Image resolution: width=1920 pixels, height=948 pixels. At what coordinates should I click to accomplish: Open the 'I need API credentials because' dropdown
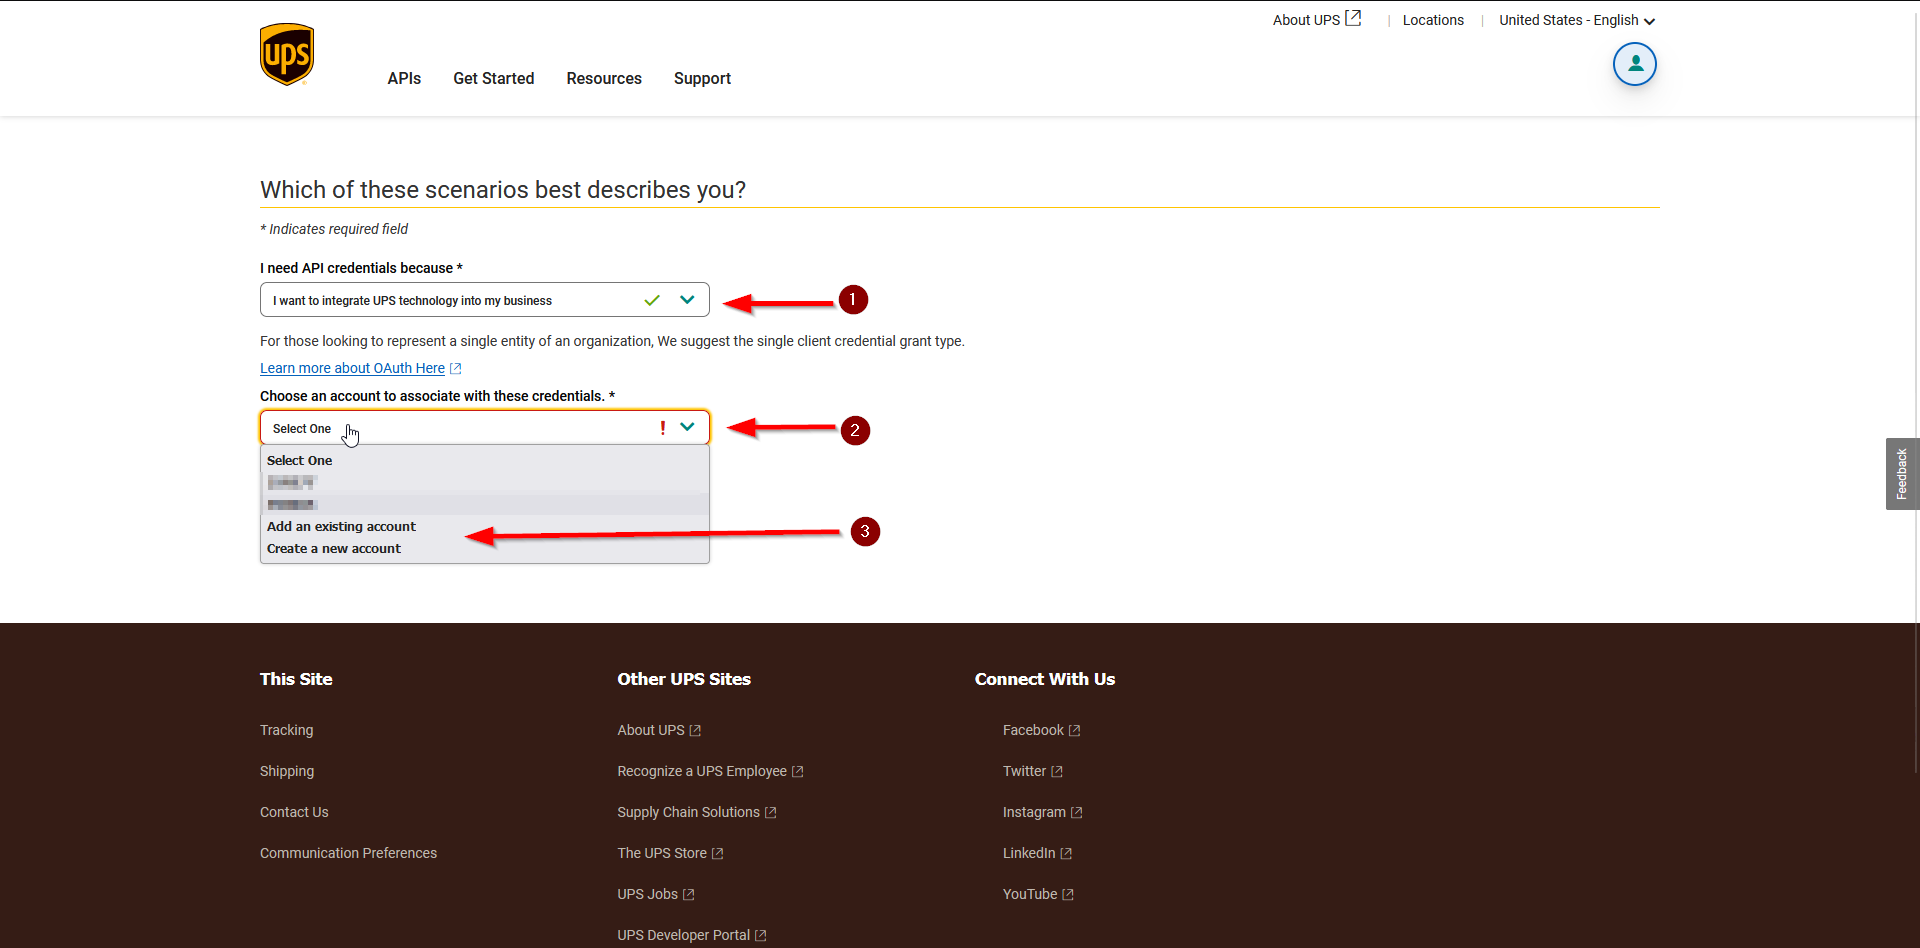tap(687, 299)
